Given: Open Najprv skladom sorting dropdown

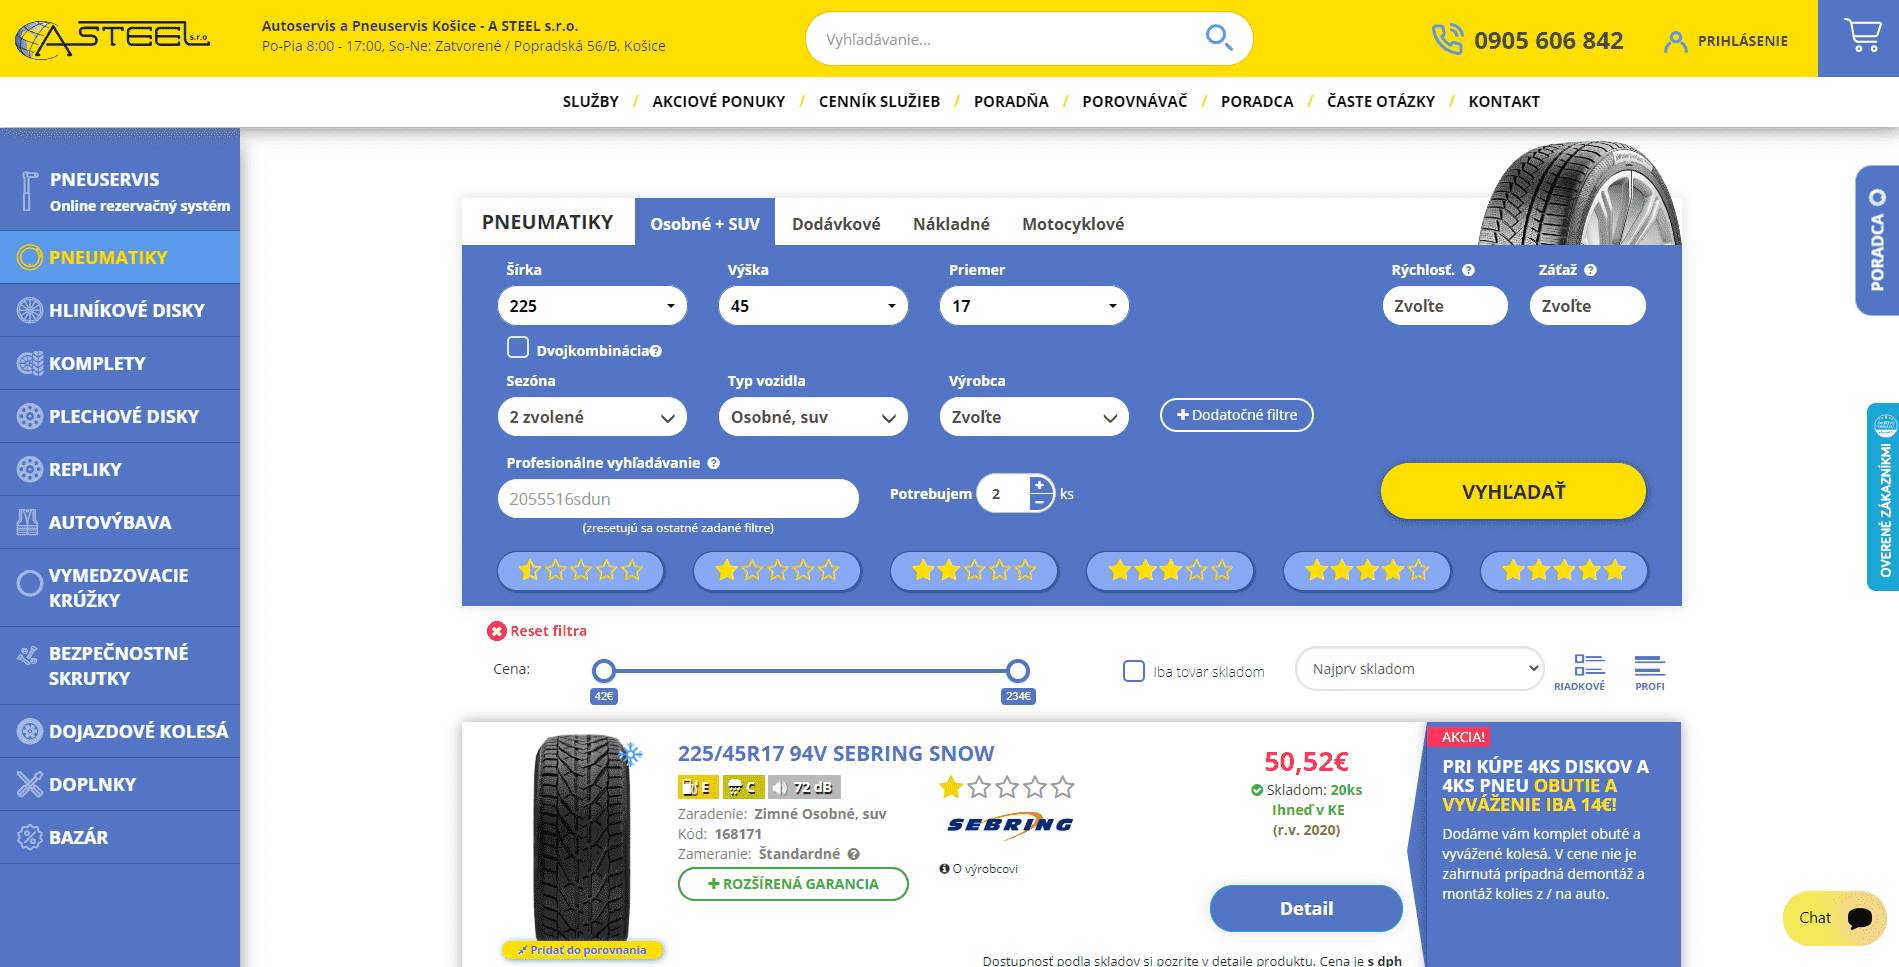Looking at the screenshot, I should pyautogui.click(x=1418, y=669).
